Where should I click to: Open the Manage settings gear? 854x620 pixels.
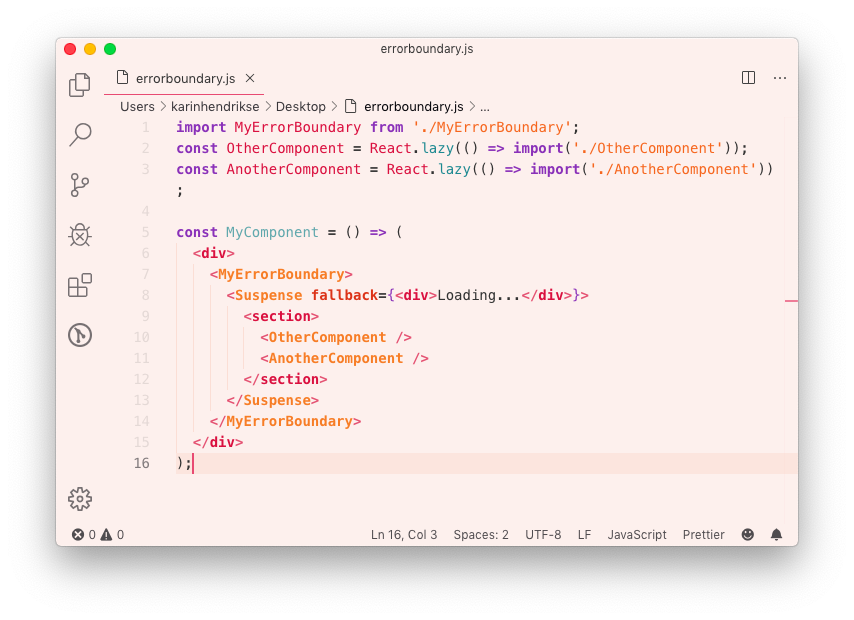click(x=80, y=499)
